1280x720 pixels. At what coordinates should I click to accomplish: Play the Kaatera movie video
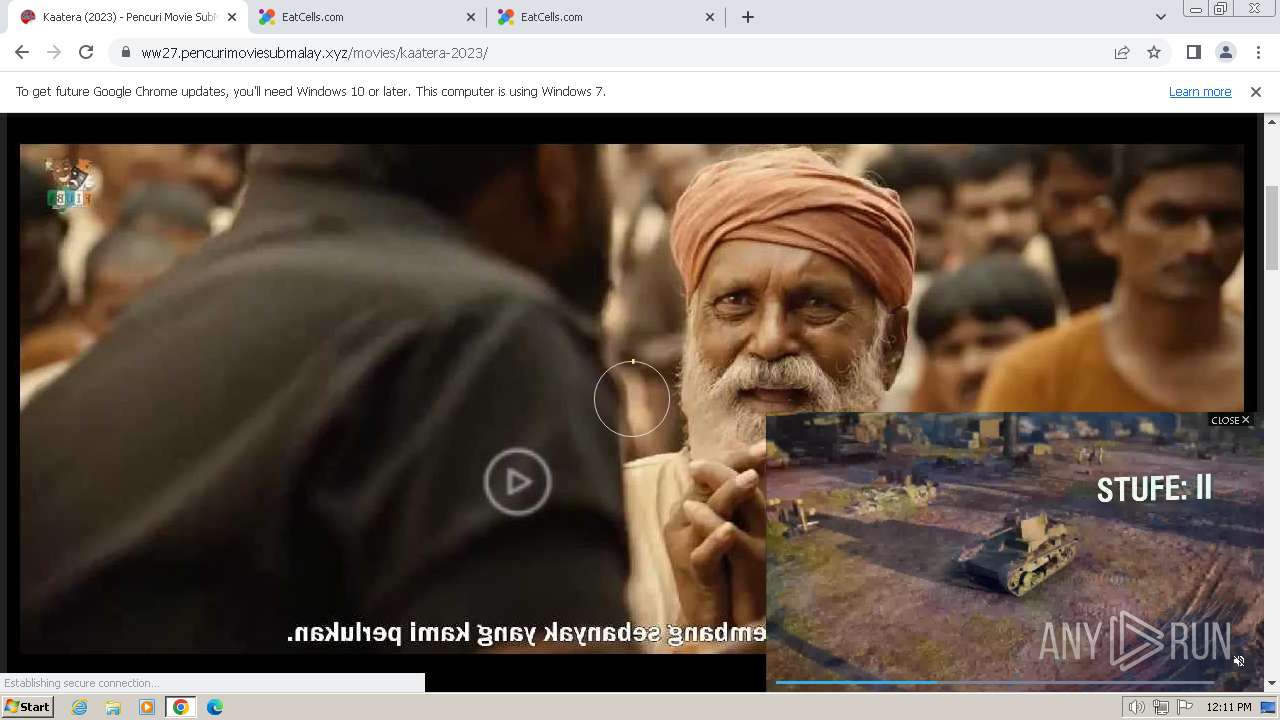517,482
